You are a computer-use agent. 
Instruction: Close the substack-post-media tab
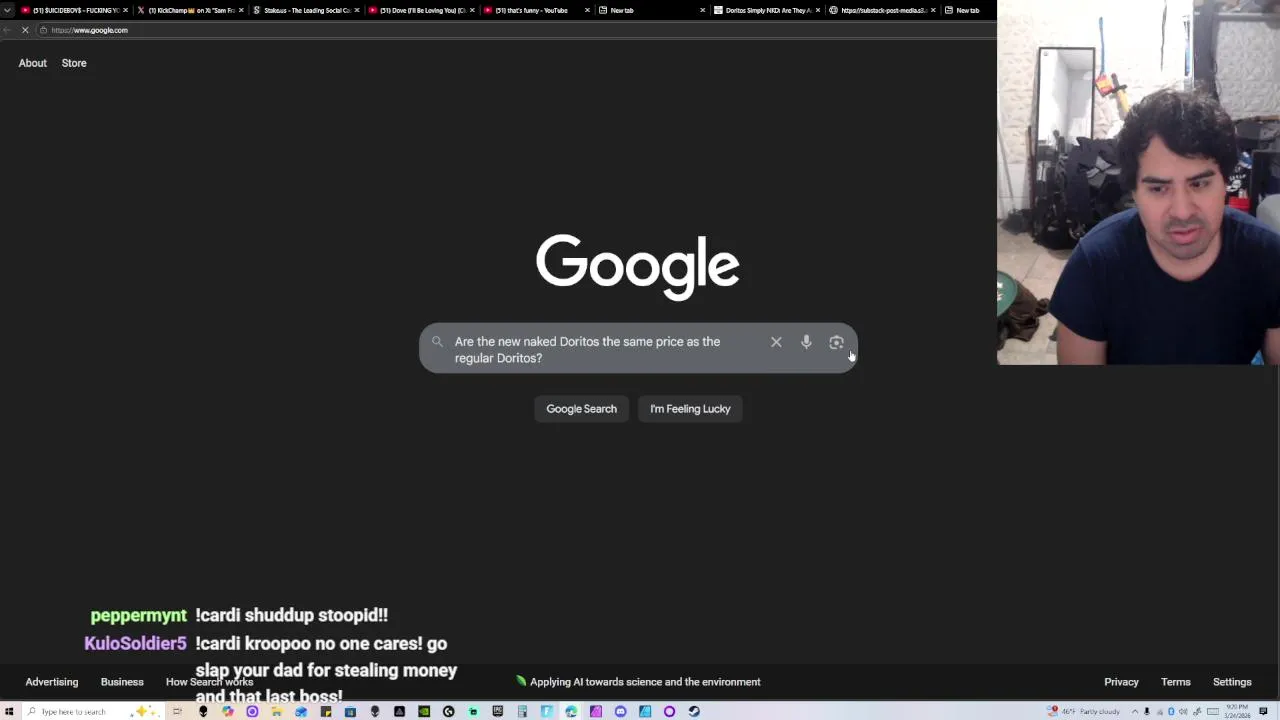pos(933,10)
